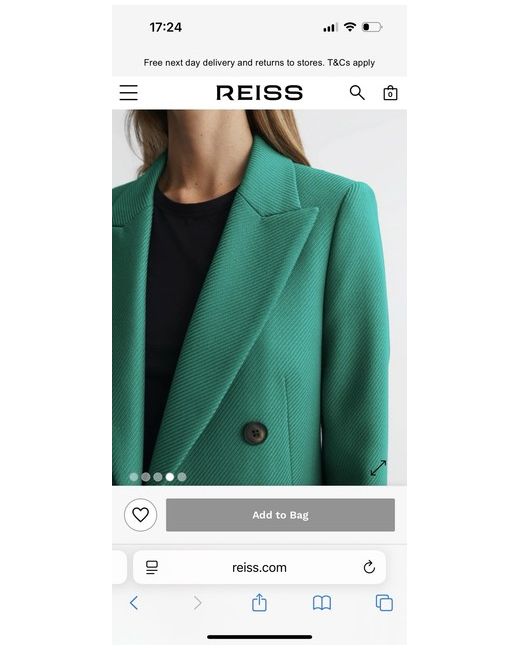Screen dimensions: 520x650
Task: Select fifth image carousel dot
Action: pyautogui.click(x=182, y=477)
